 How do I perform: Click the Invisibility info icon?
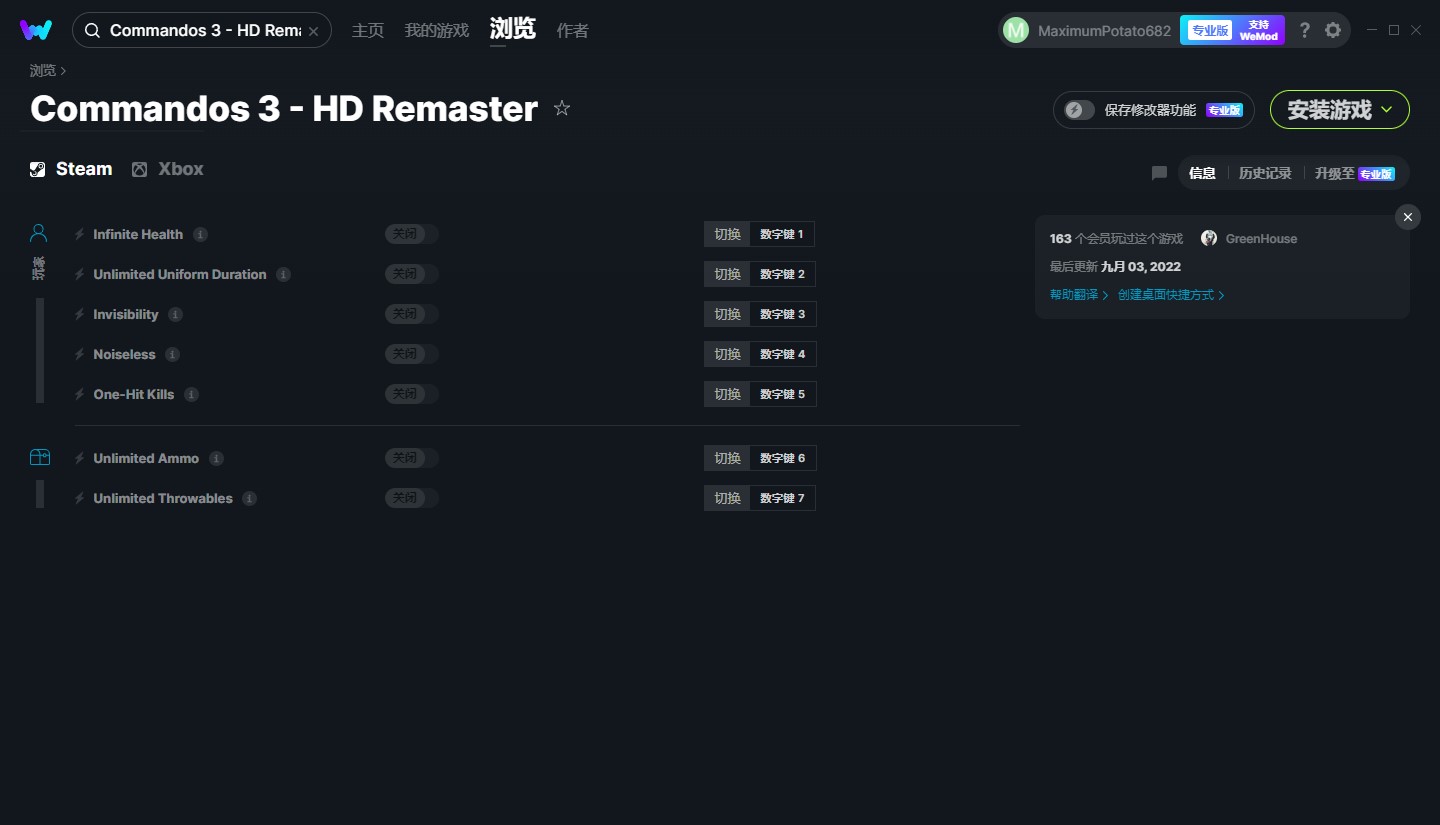(x=176, y=314)
